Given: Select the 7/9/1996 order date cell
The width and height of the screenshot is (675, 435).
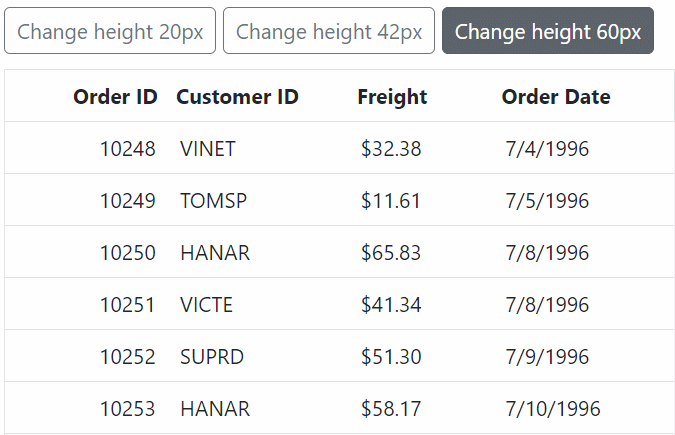Looking at the screenshot, I should [547, 357].
